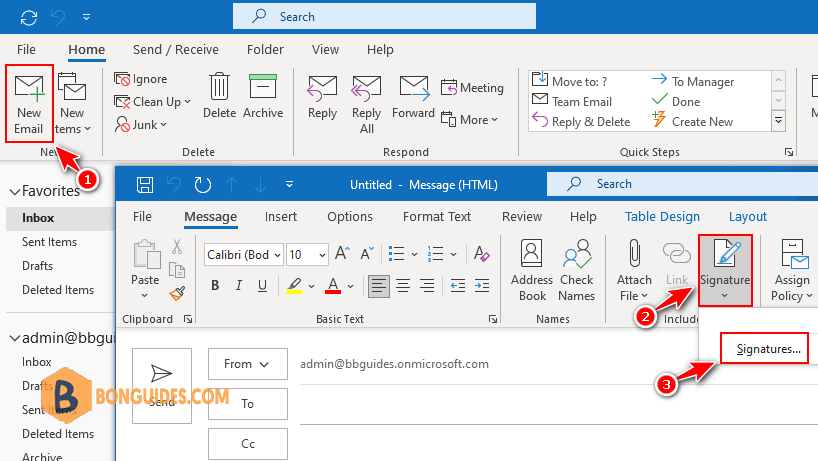Switch to the Format Text tab
818x461 pixels.
click(x=437, y=216)
